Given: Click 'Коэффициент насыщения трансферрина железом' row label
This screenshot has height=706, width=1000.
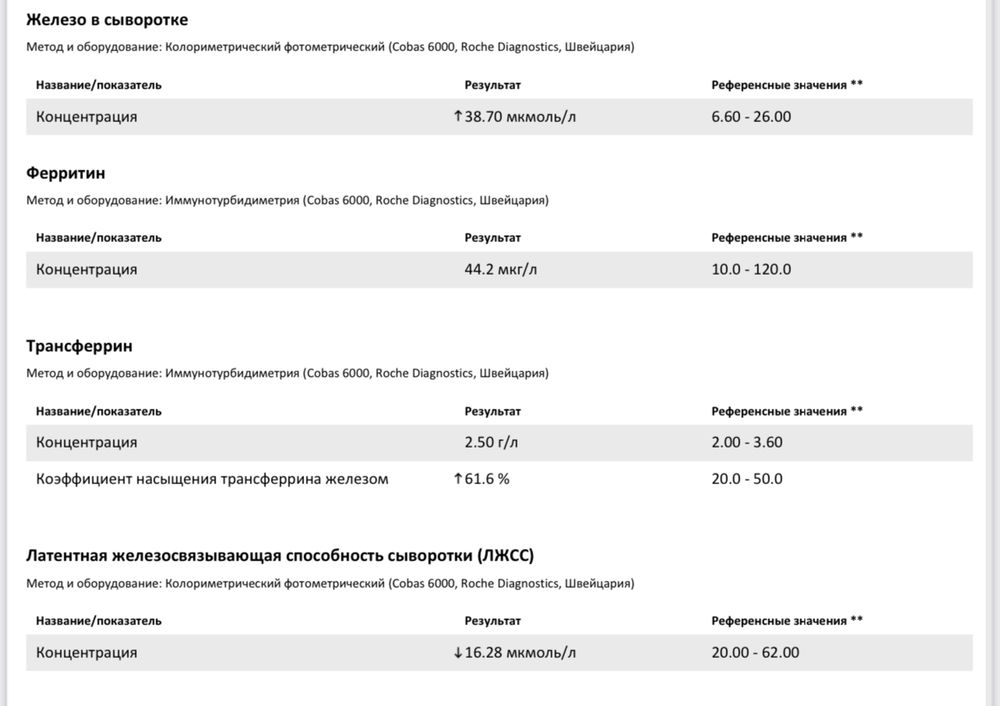Looking at the screenshot, I should click(212, 478).
